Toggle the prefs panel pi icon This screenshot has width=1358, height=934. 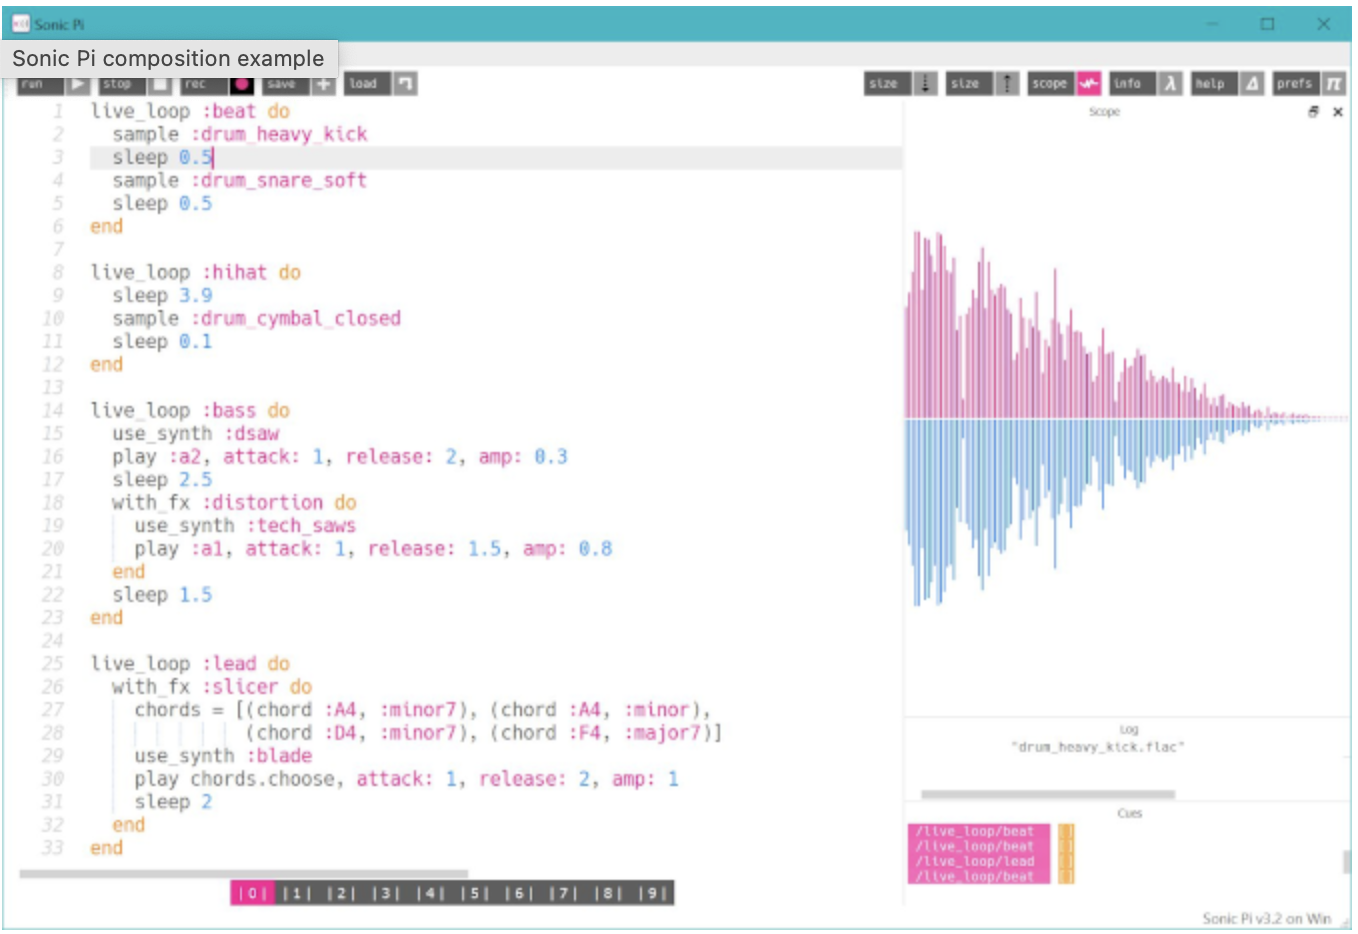(x=1334, y=84)
